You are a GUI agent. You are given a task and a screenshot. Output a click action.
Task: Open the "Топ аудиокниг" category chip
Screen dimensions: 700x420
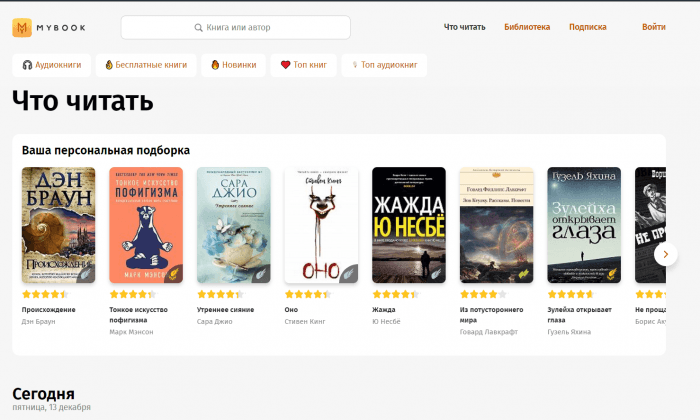[x=384, y=65]
